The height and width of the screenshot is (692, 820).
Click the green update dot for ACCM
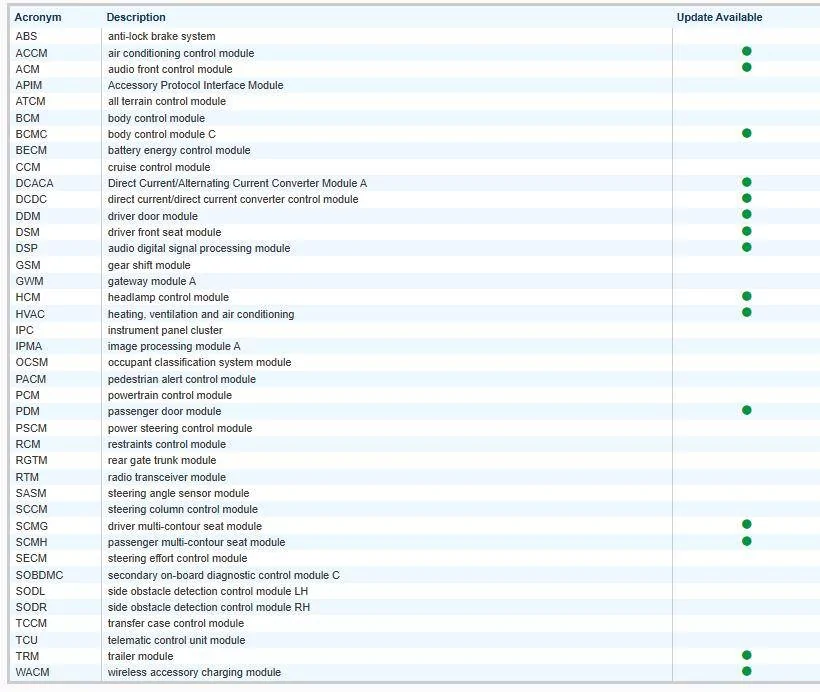click(x=746, y=52)
